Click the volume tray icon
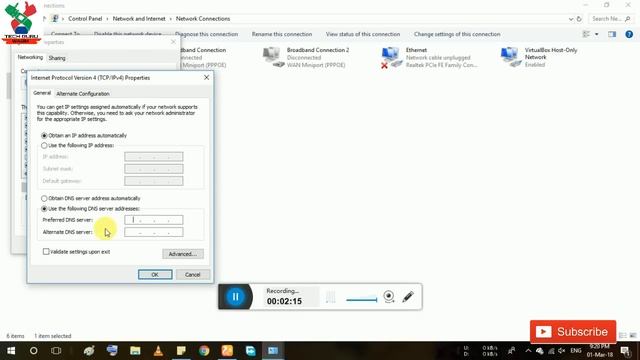Viewport: 640px width, 360px height. click(562, 351)
